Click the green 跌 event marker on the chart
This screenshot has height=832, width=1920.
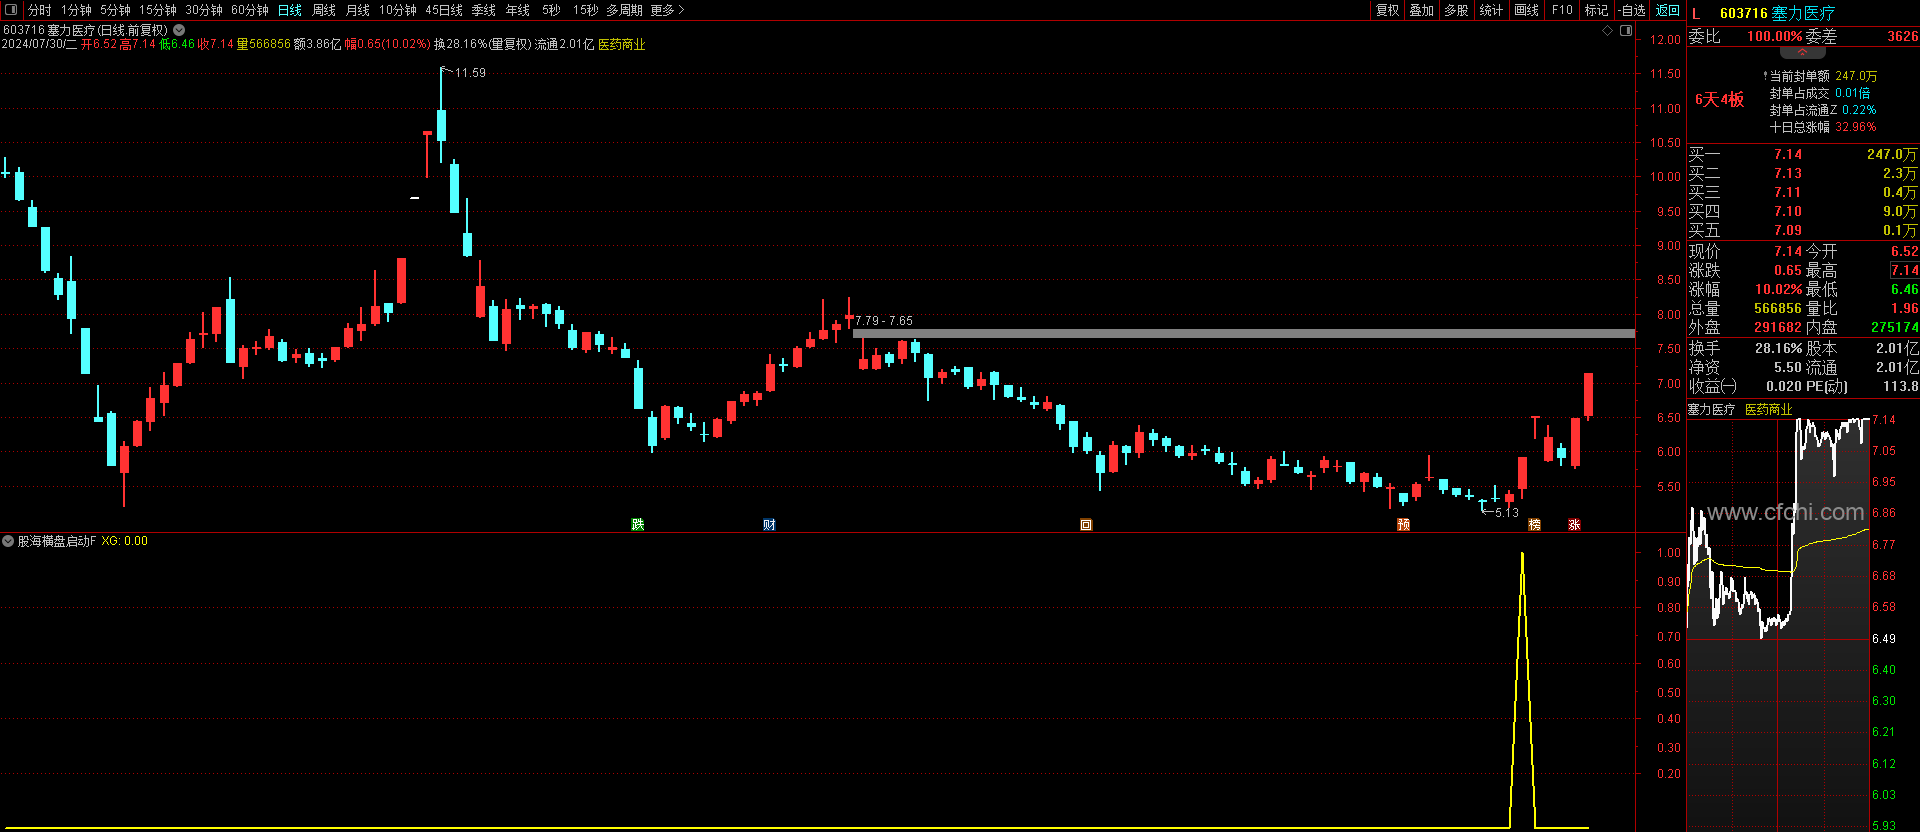(x=638, y=524)
